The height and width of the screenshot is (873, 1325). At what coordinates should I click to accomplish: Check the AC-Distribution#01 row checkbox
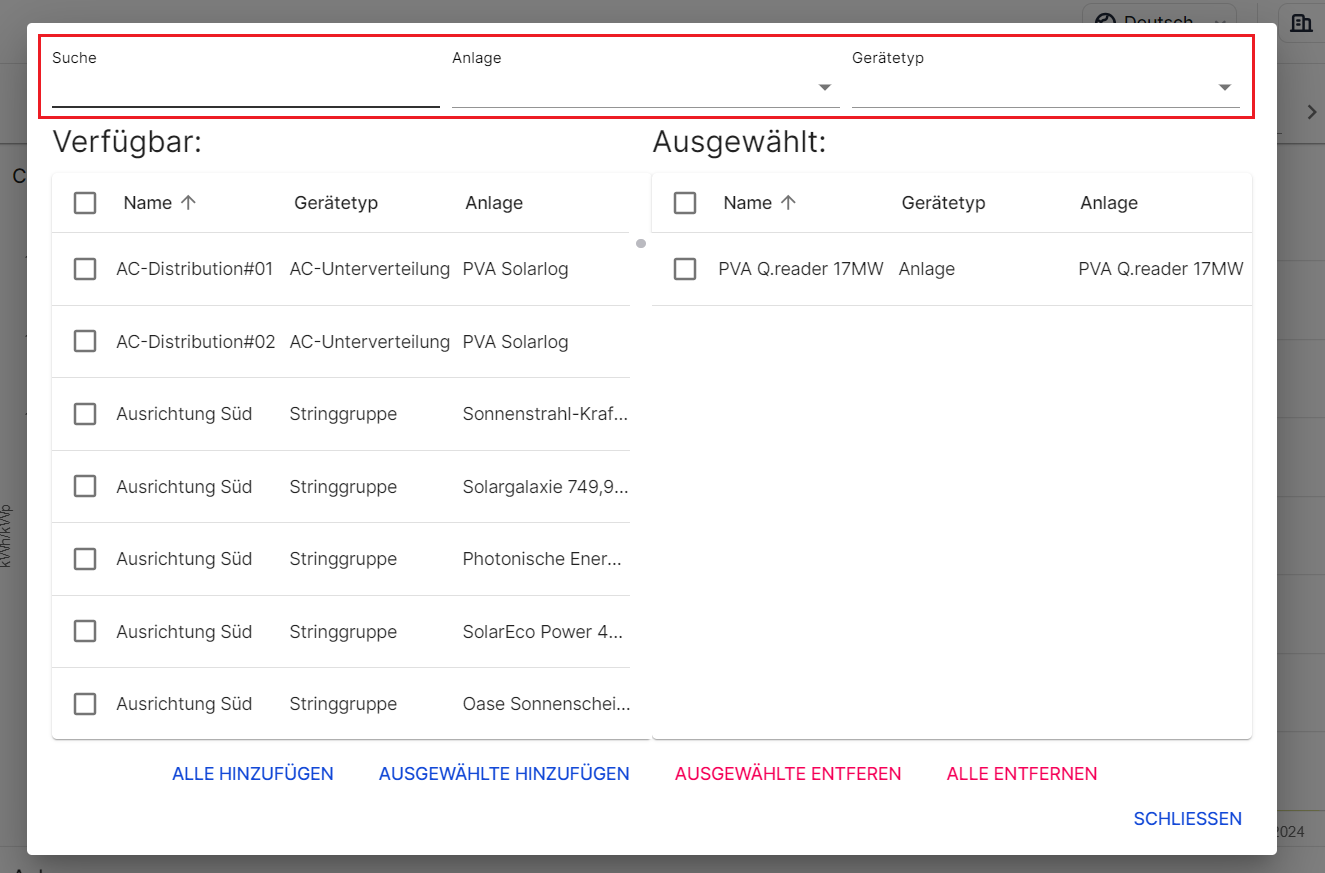85,269
